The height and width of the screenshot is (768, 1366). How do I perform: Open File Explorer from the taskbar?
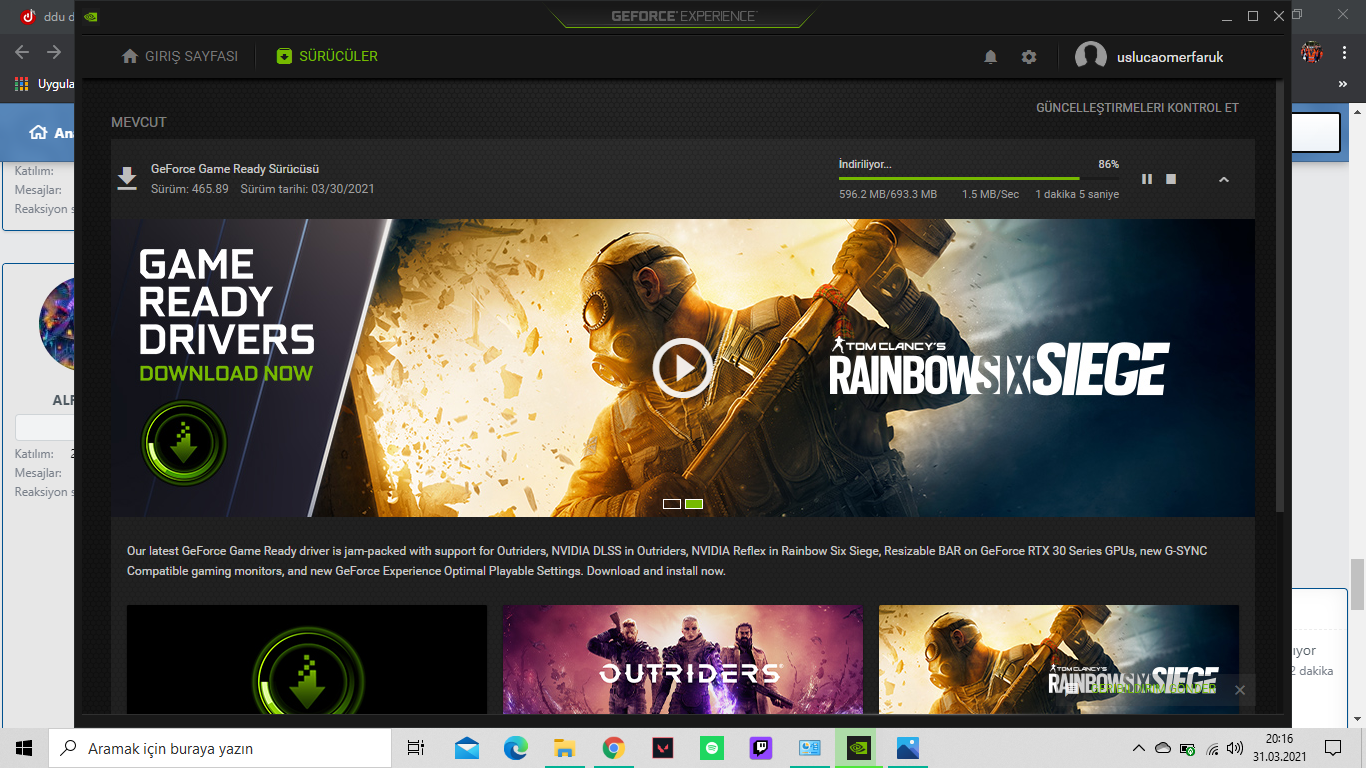[x=564, y=748]
